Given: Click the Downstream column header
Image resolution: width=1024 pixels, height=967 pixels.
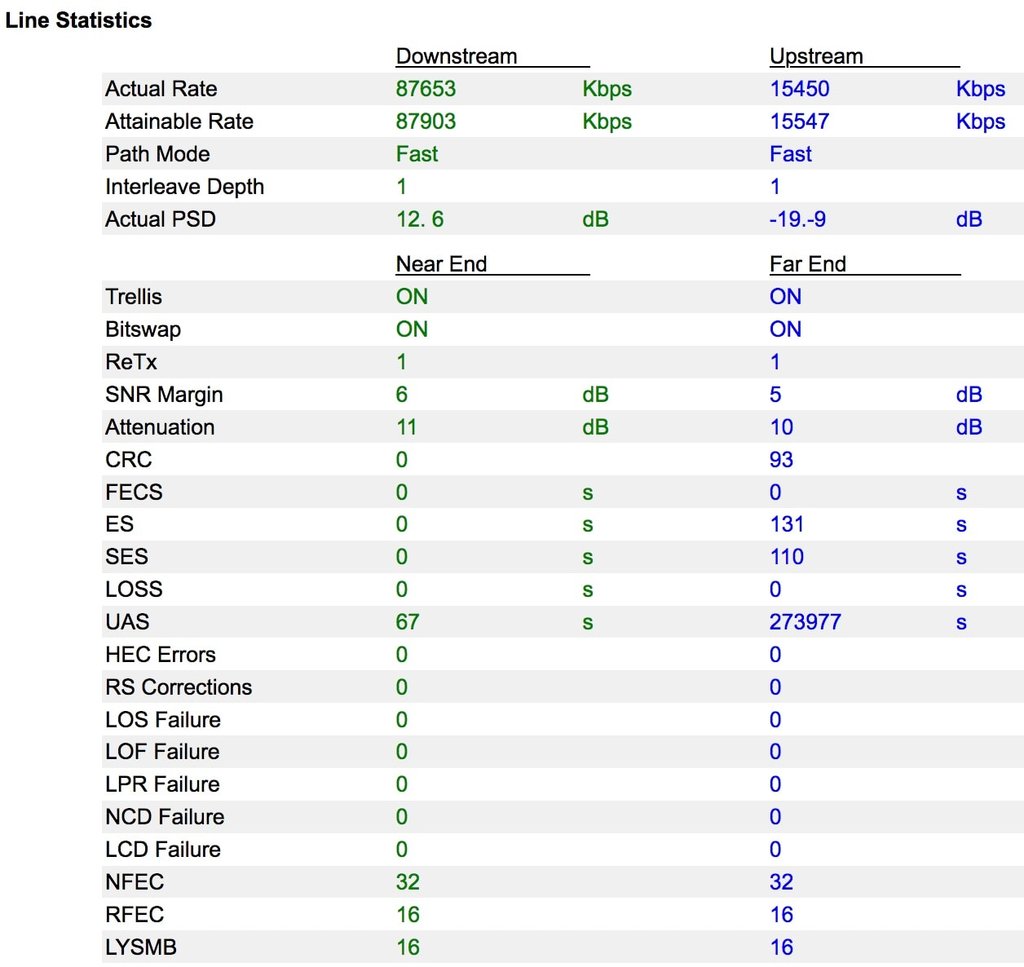Looking at the screenshot, I should coord(456,56).
